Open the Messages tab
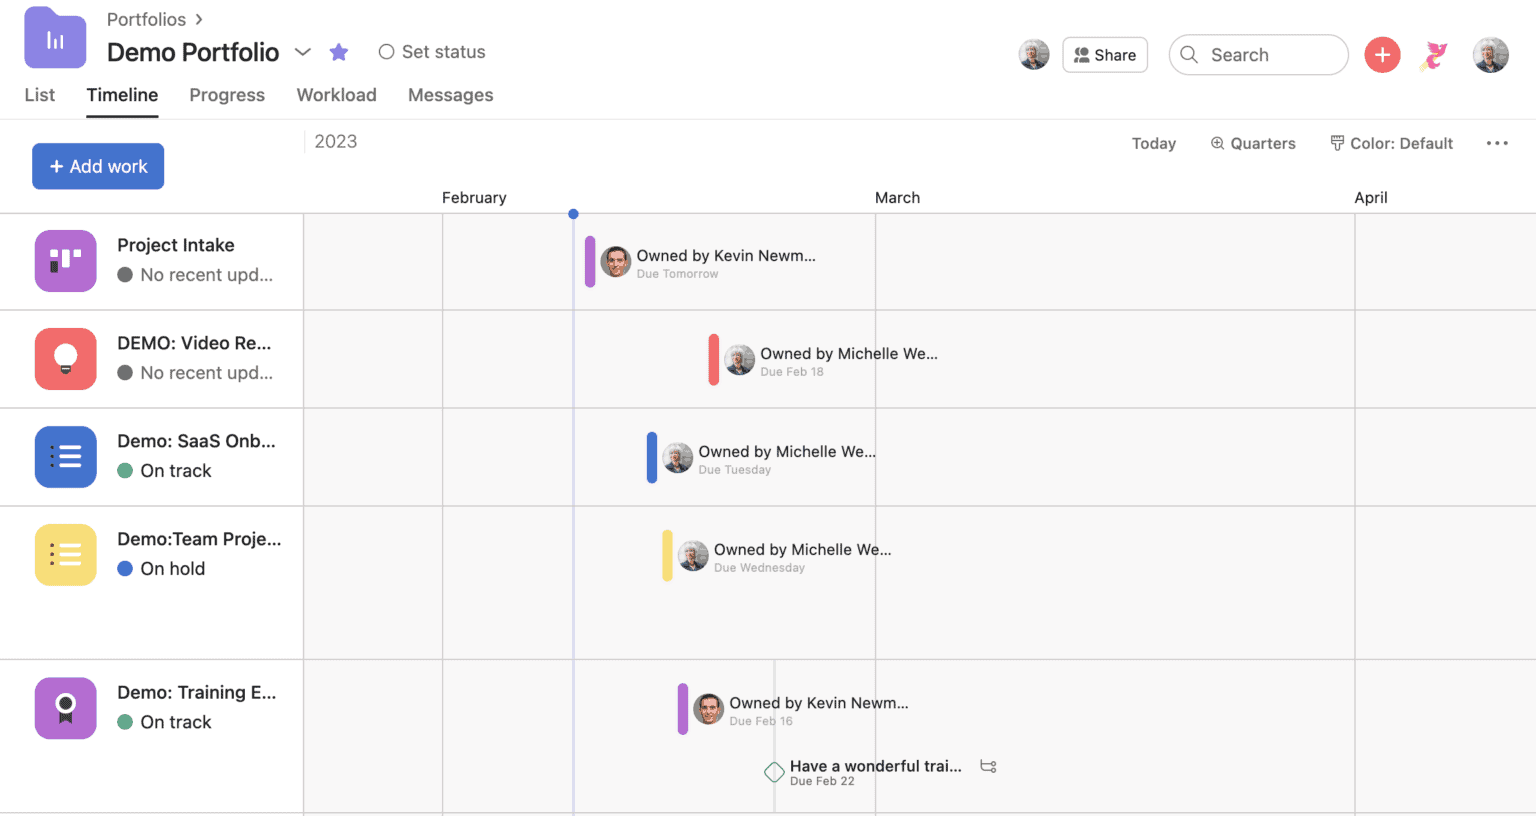This screenshot has width=1536, height=816. (x=450, y=95)
